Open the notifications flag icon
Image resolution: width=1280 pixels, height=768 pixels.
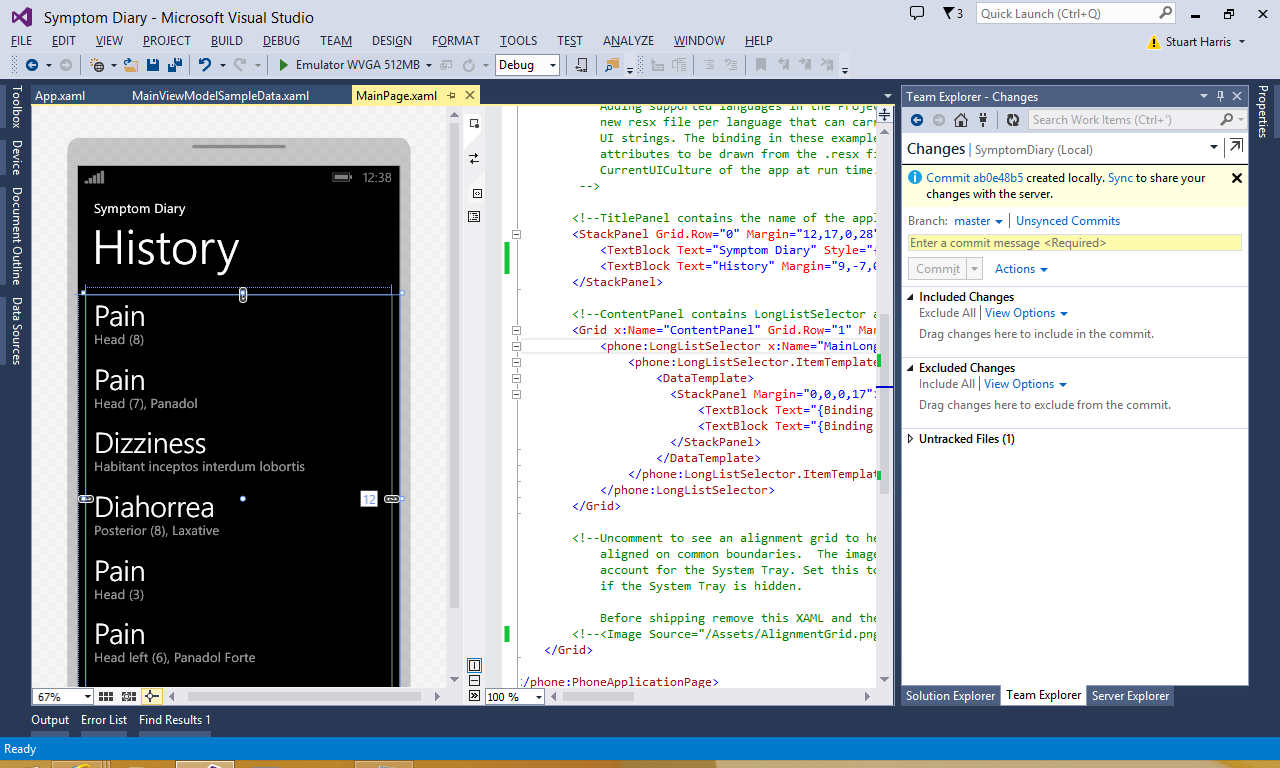click(948, 14)
